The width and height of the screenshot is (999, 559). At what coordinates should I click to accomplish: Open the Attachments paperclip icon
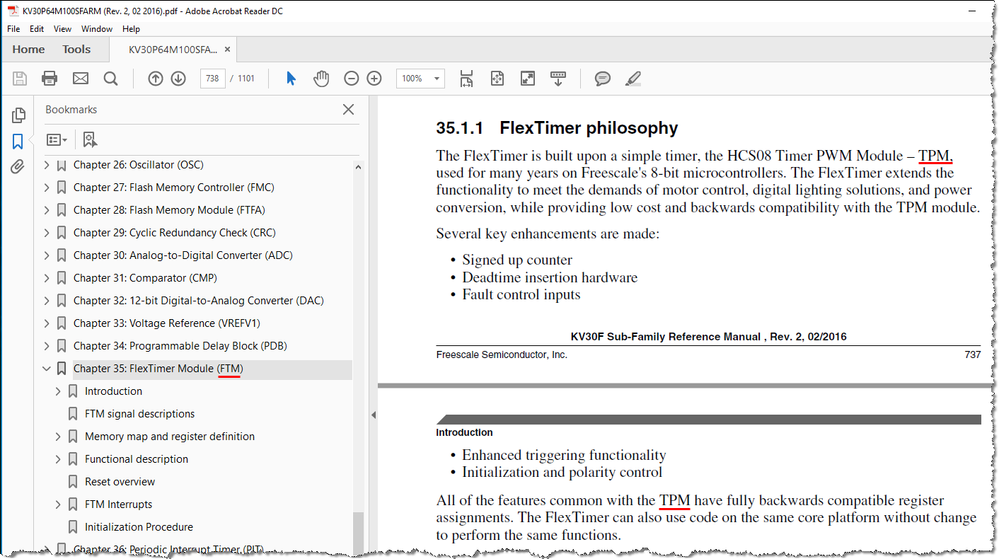click(18, 167)
